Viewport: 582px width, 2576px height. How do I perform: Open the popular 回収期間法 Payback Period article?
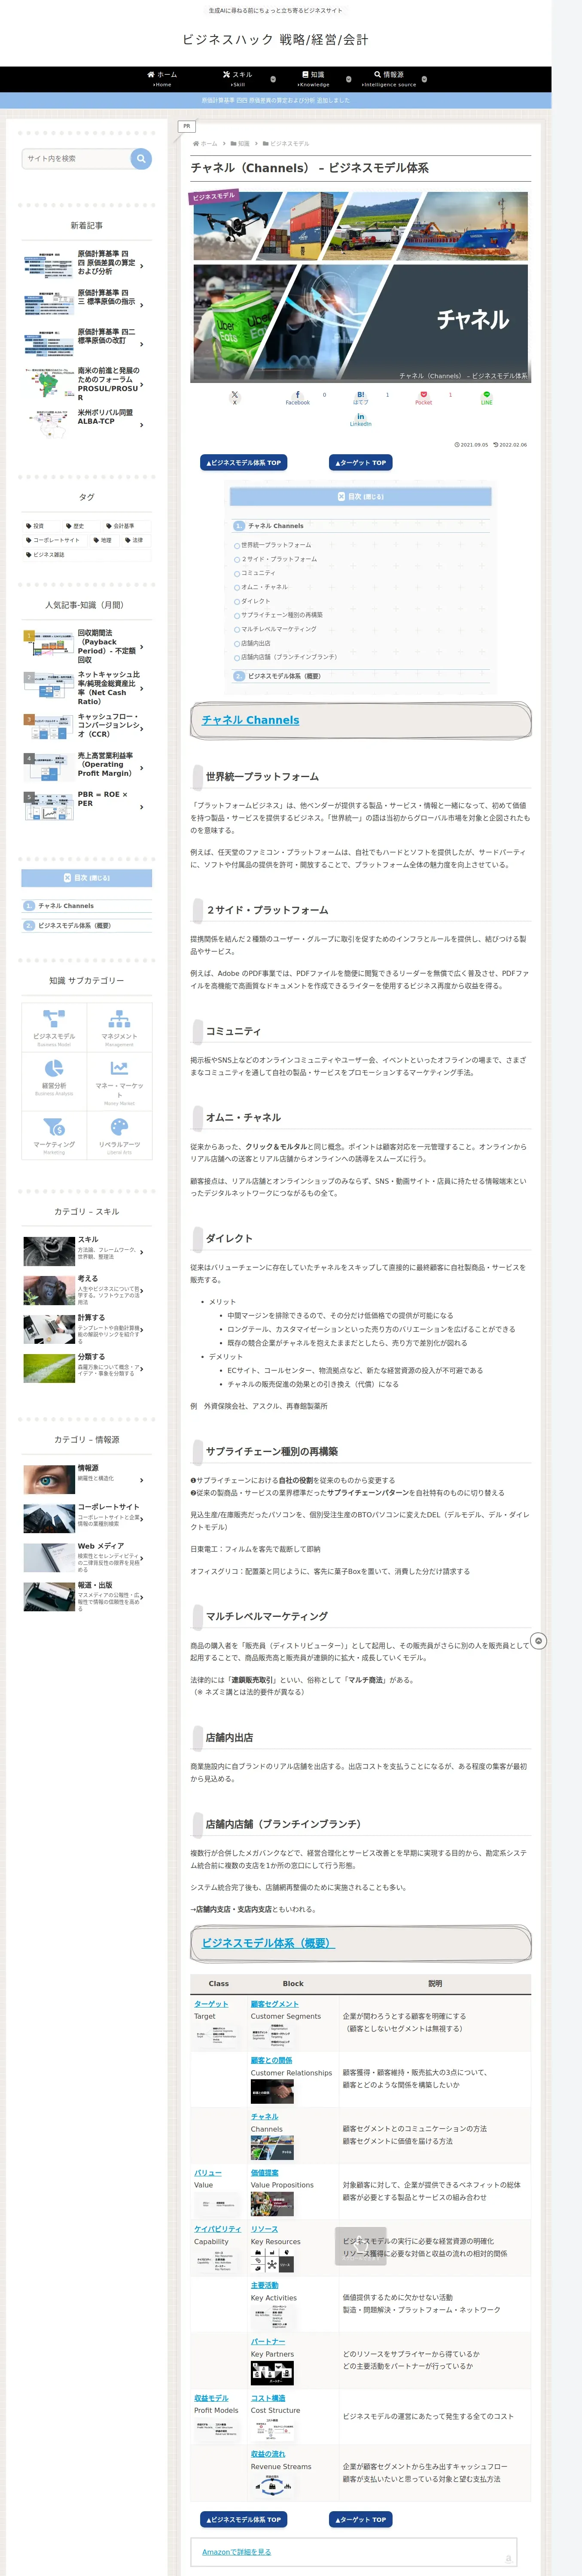click(x=87, y=647)
